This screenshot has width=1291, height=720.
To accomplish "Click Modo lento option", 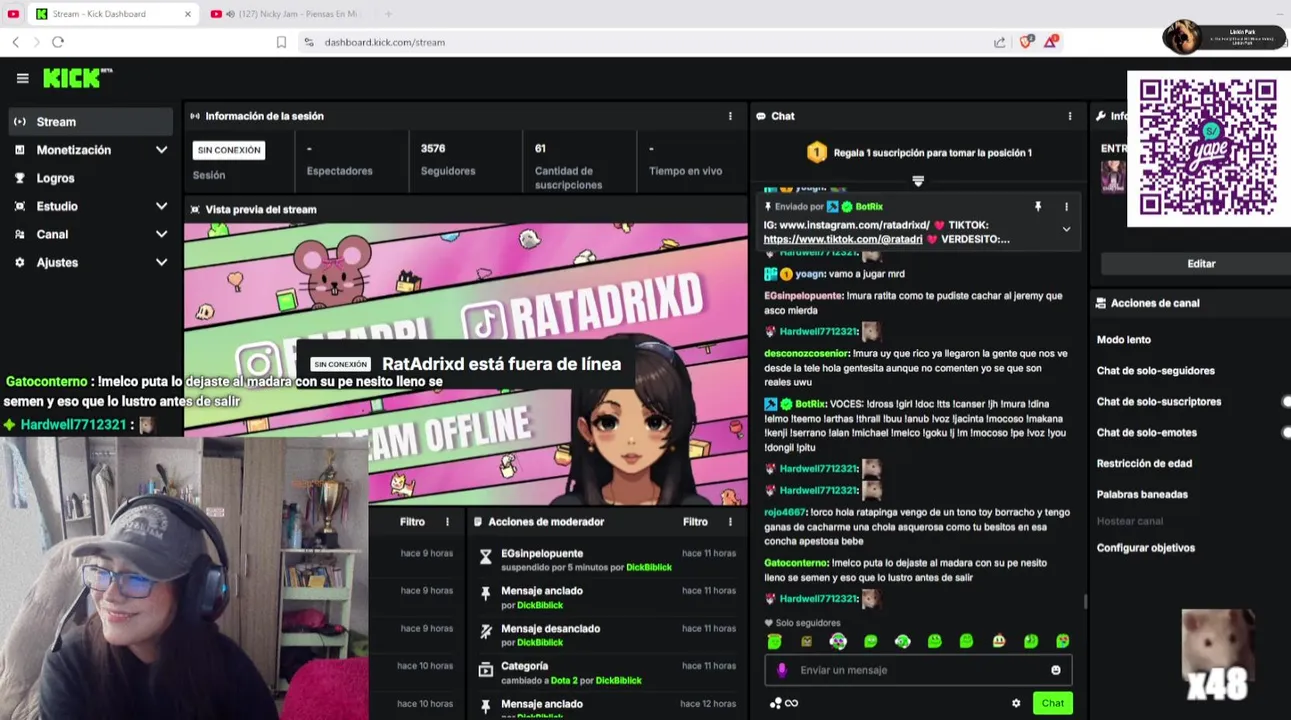I will [x=1123, y=340].
